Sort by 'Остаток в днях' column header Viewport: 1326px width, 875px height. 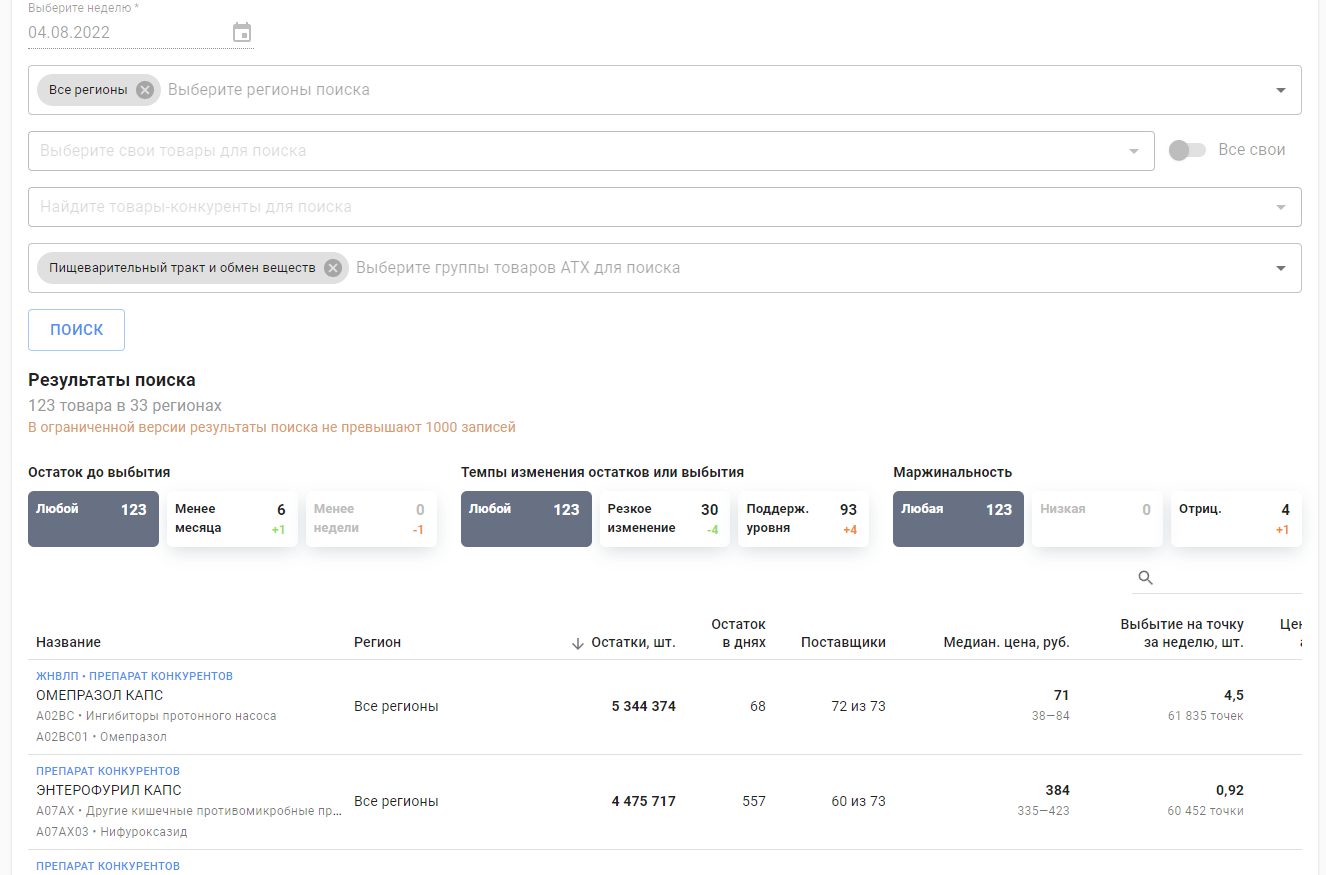(x=738, y=633)
